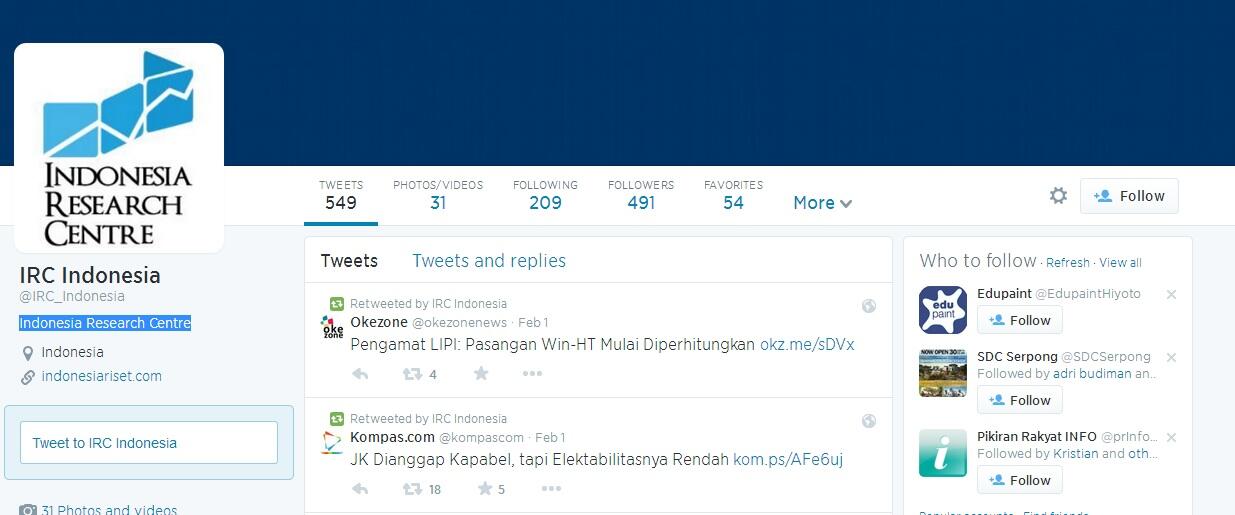Reply to the Okezone tweet
This screenshot has height=515, width=1235.
tap(360, 374)
